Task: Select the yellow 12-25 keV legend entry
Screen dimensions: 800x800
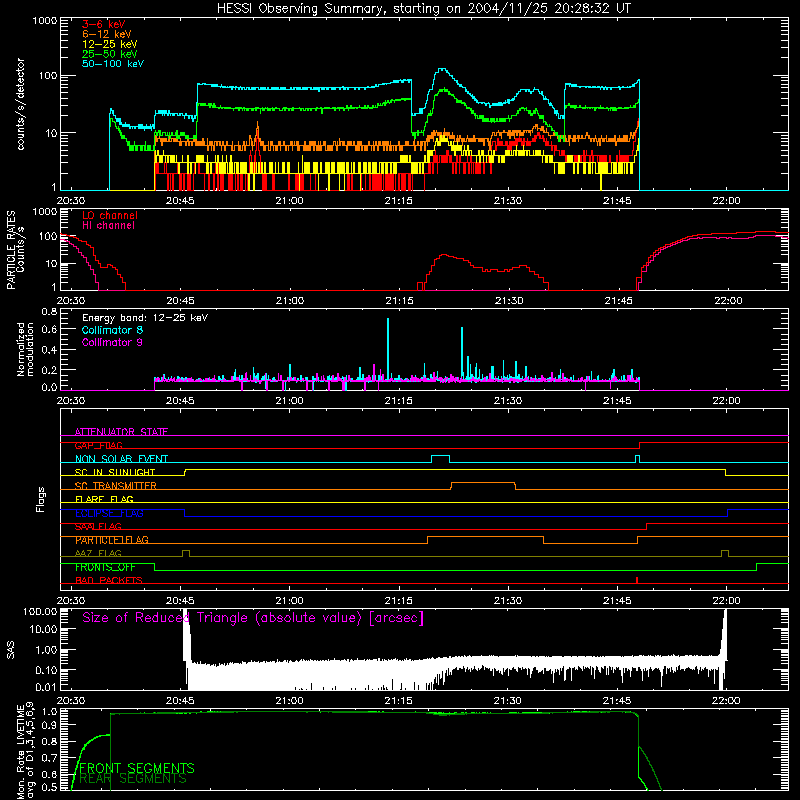Action: pos(110,44)
